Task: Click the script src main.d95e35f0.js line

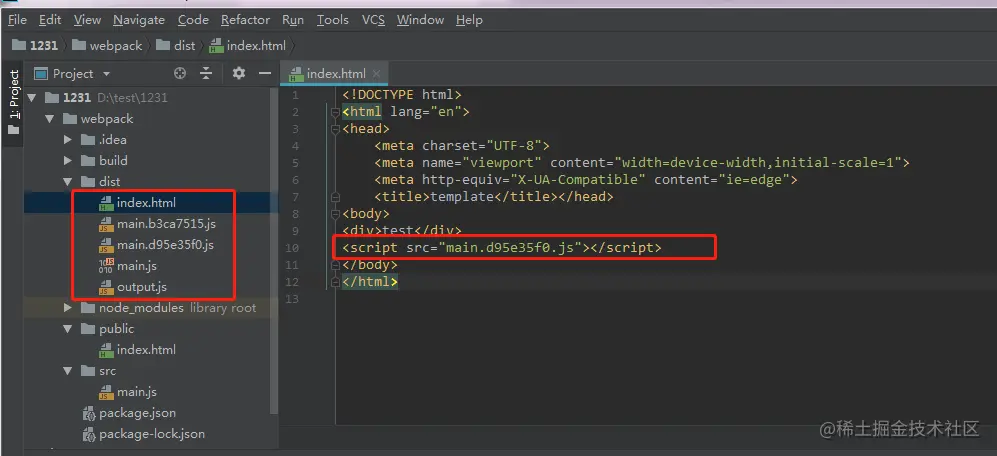Action: tap(502, 248)
